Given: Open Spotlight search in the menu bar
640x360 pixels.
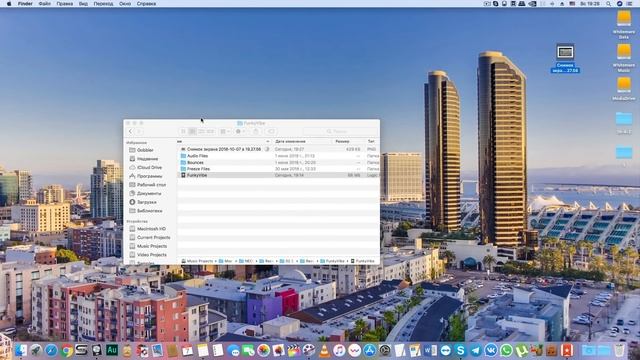Looking at the screenshot, I should (609, 4).
